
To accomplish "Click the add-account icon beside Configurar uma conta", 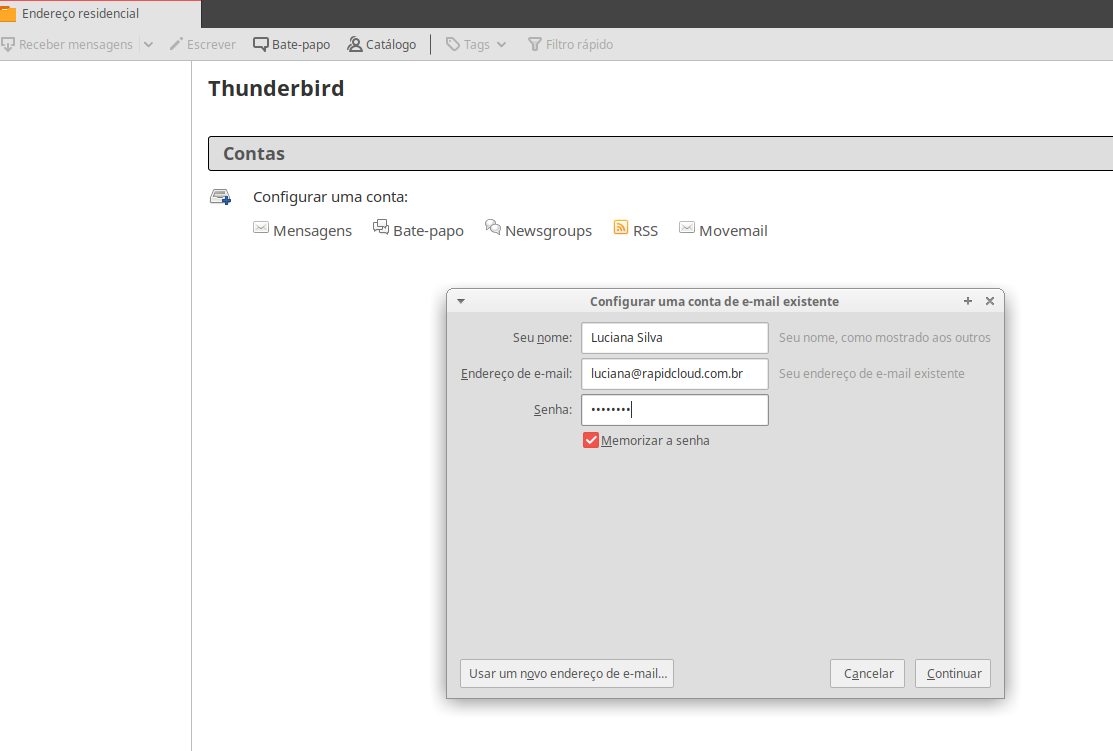I will point(221,197).
